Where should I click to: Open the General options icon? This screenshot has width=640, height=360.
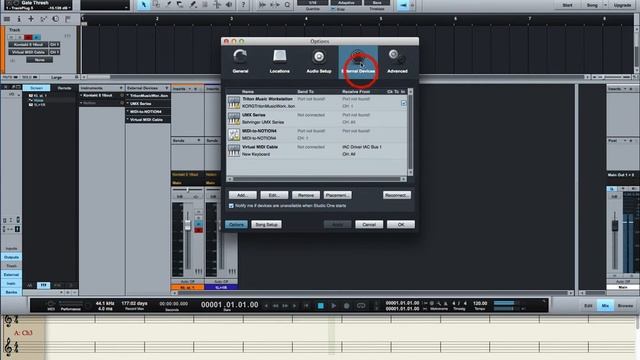coord(240,61)
